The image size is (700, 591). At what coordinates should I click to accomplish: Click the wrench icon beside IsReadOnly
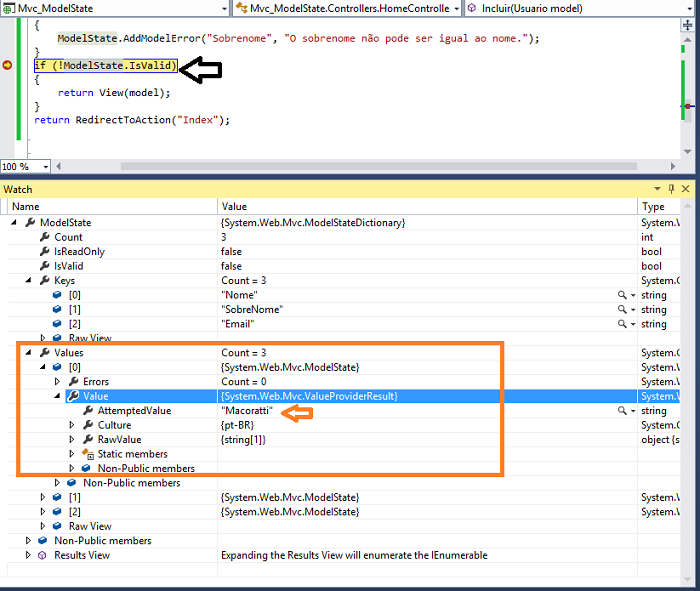click(x=44, y=252)
